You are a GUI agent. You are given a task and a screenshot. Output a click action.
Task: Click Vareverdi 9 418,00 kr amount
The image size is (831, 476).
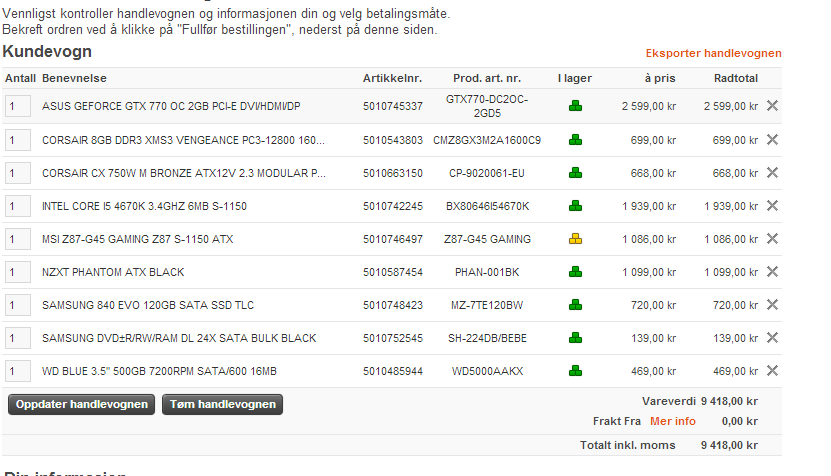(x=729, y=401)
